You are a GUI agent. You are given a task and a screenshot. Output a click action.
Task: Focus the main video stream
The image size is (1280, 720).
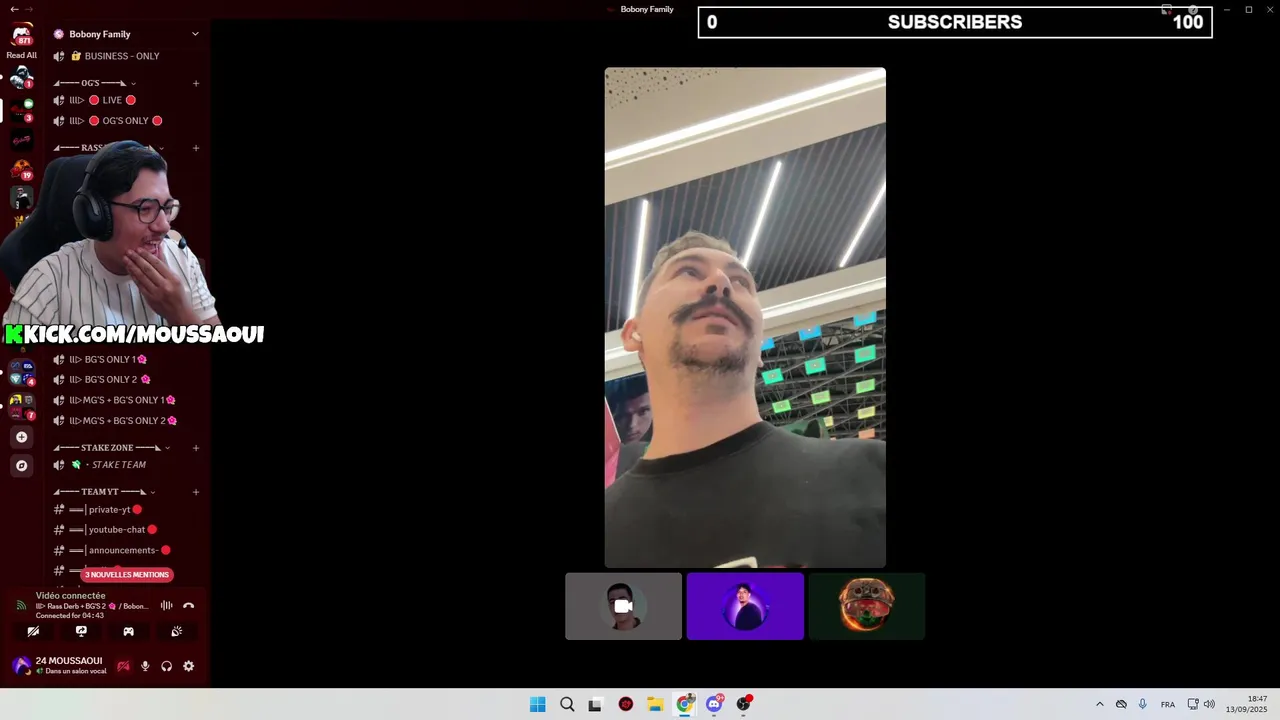pos(745,317)
